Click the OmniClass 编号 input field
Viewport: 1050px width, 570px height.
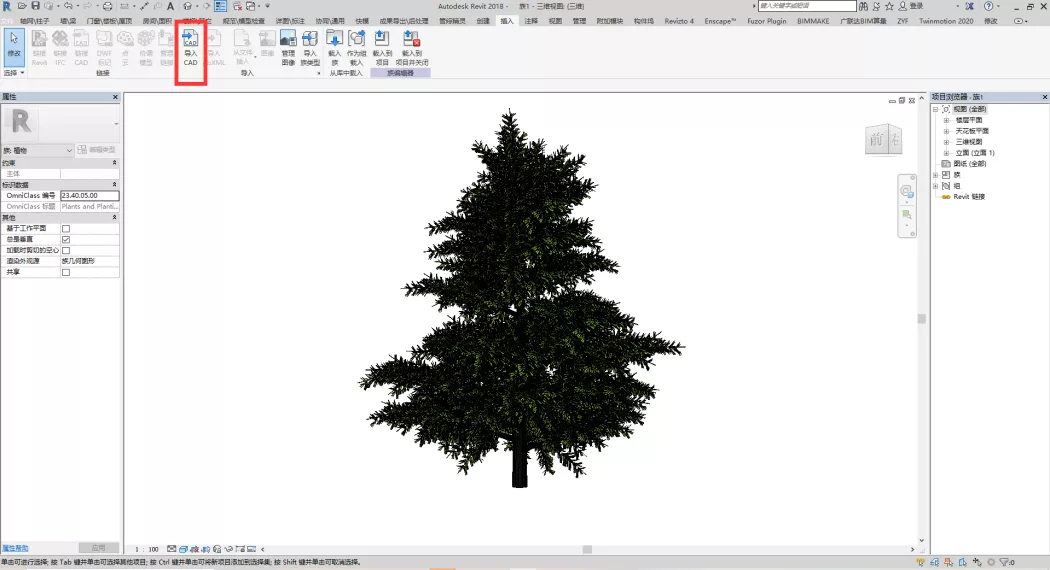point(89,196)
